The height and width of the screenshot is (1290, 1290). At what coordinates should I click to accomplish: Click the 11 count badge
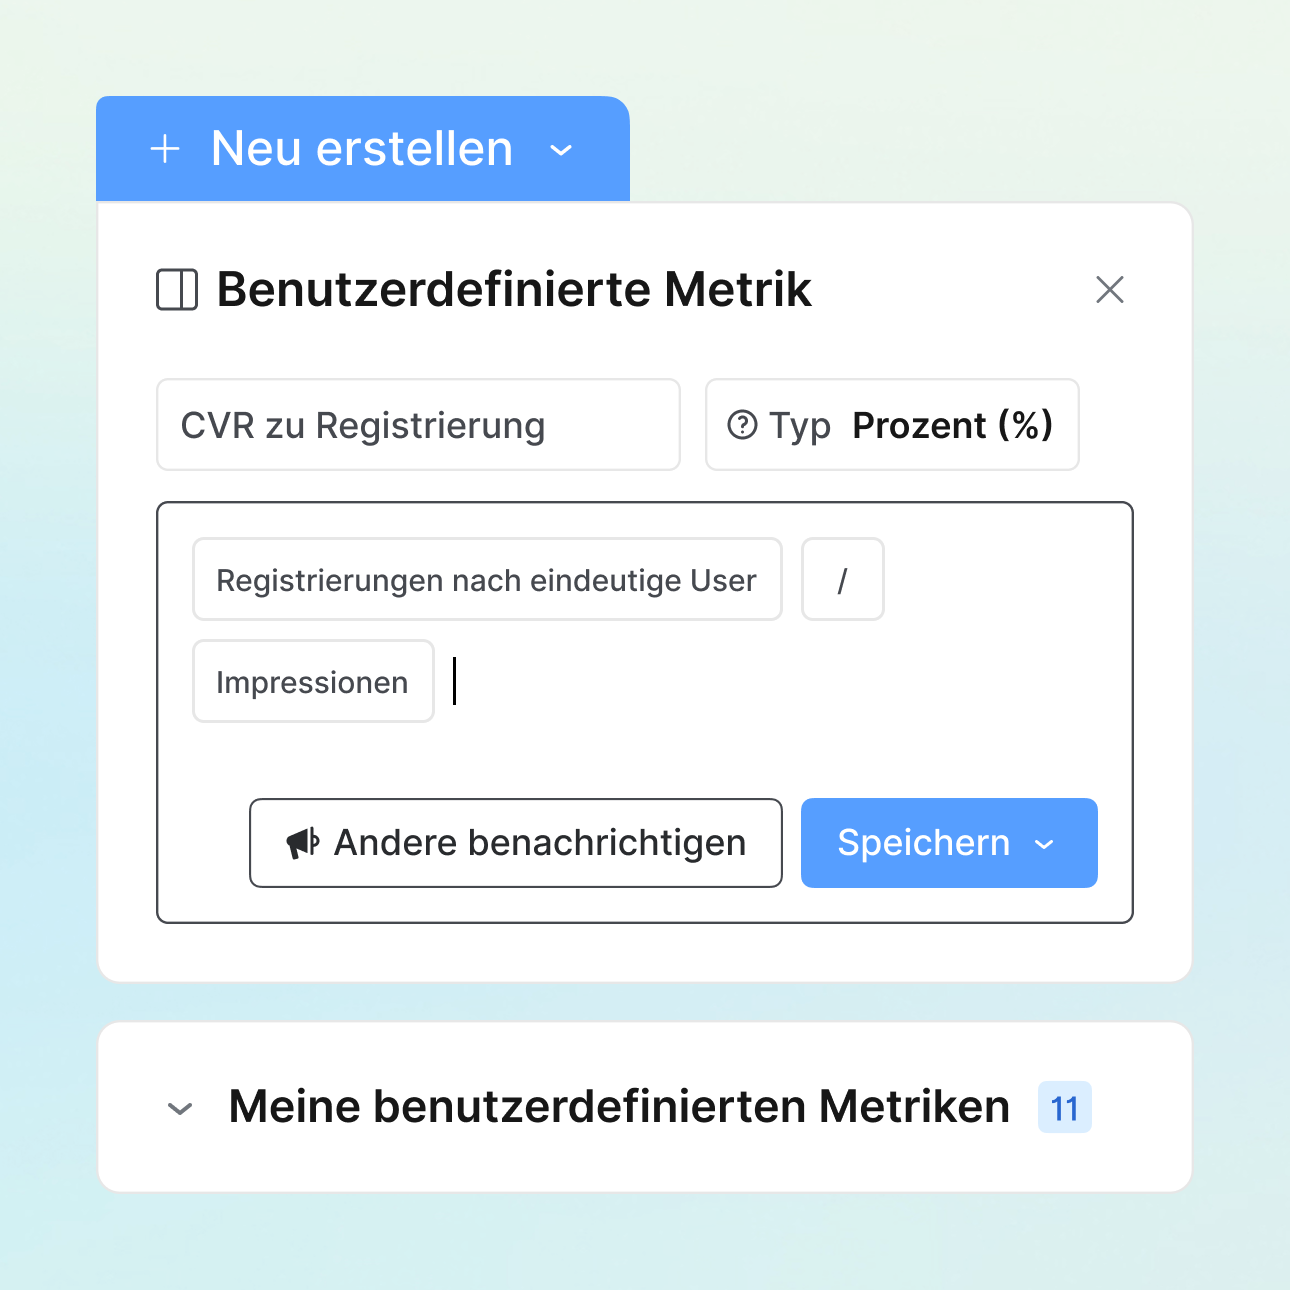coord(1065,1108)
